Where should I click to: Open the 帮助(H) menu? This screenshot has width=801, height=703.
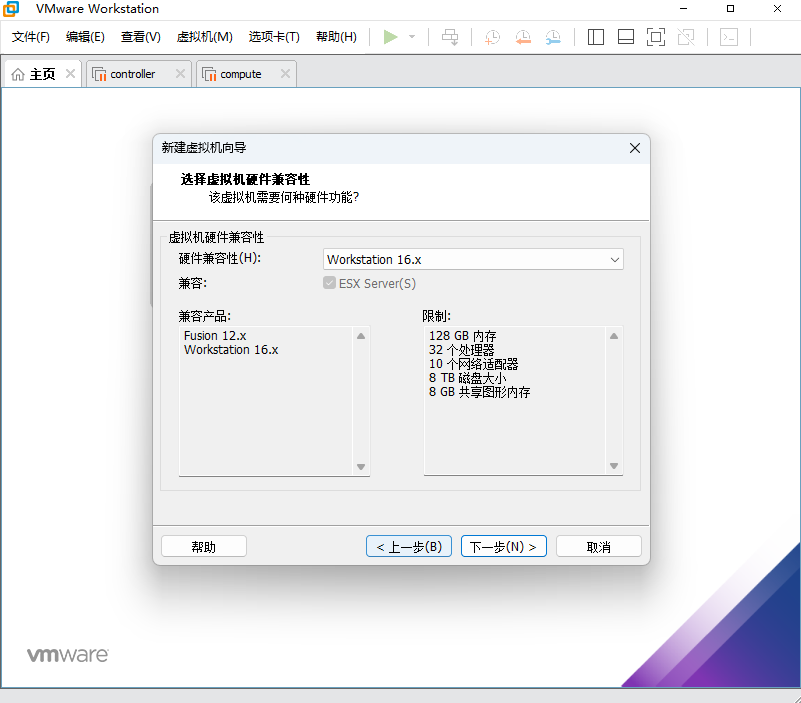pyautogui.click(x=336, y=37)
